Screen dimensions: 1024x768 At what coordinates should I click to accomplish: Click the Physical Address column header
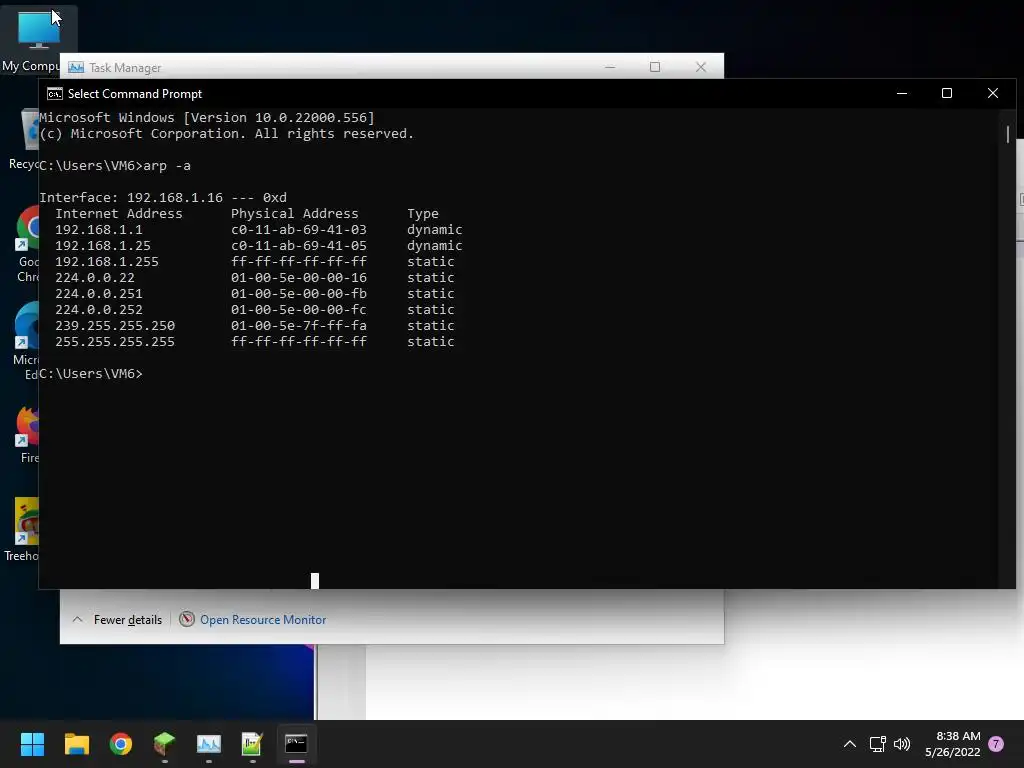(x=295, y=214)
